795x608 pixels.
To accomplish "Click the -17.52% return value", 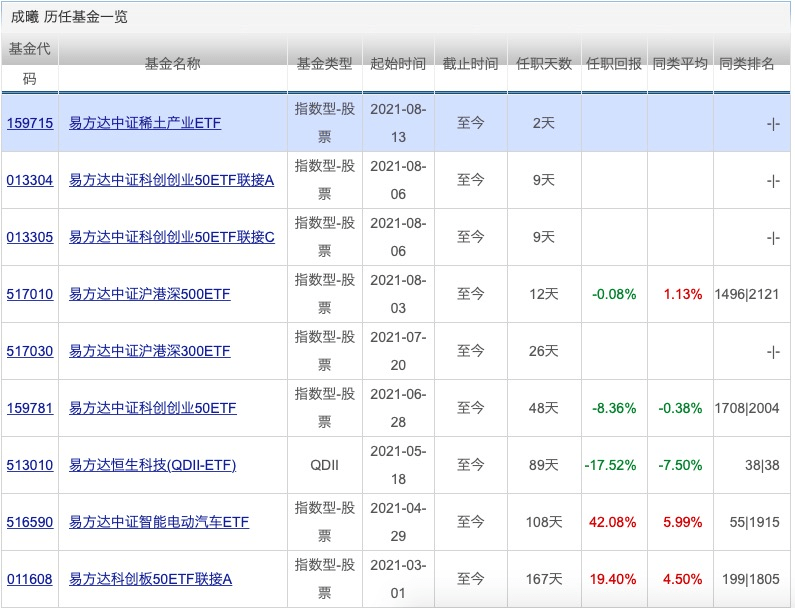I will [610, 466].
